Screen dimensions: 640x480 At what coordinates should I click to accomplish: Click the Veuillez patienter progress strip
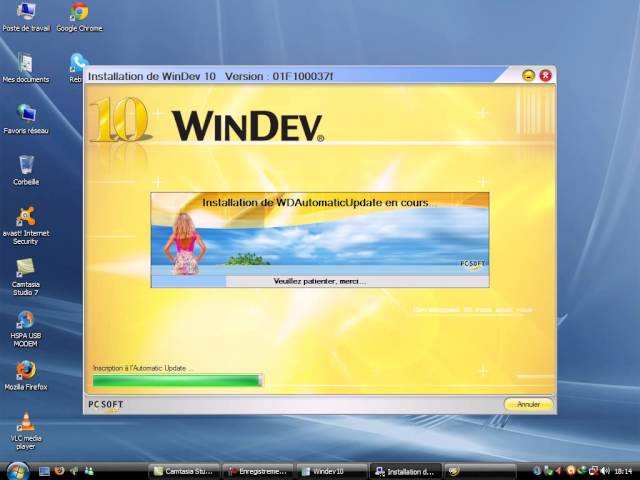coord(320,281)
